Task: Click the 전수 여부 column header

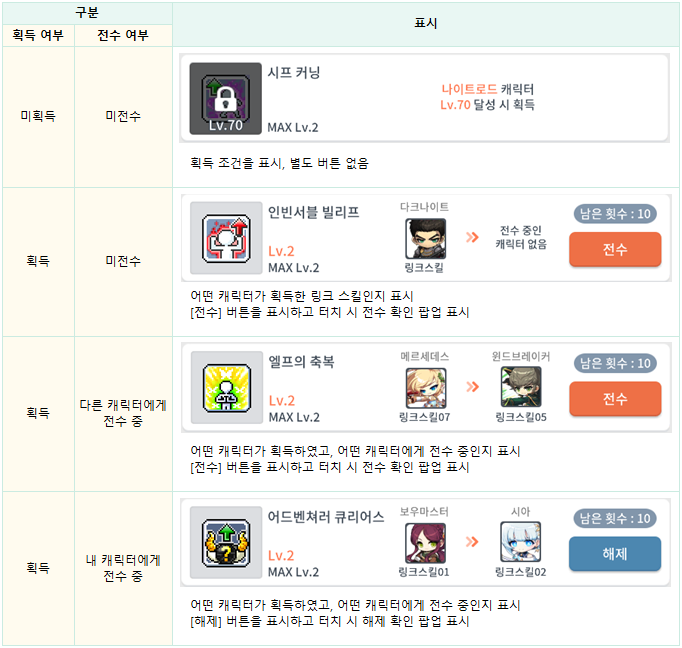Action: (x=123, y=35)
